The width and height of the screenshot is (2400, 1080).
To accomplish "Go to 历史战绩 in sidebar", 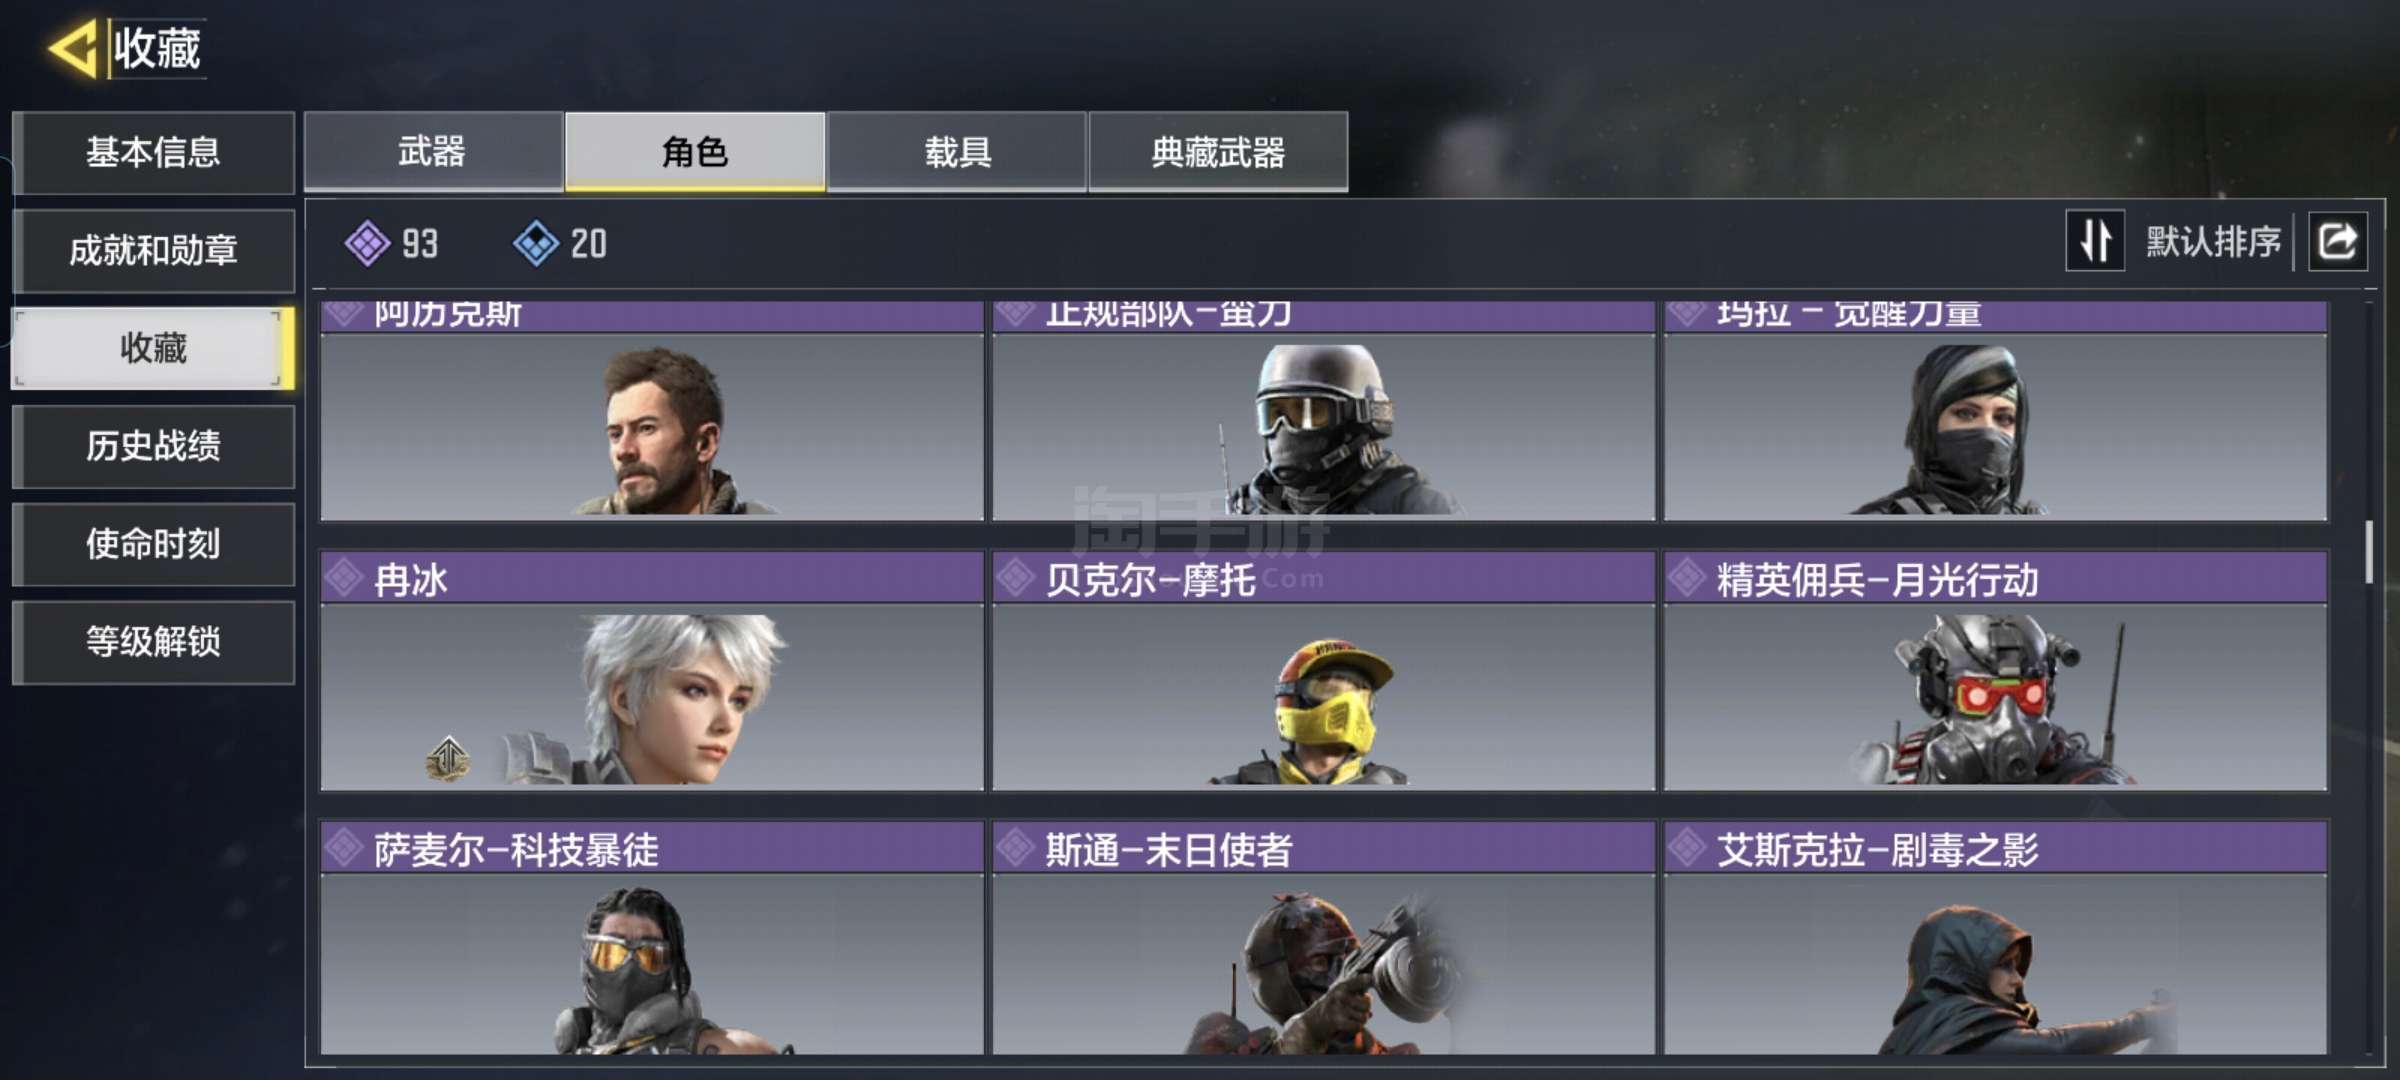I will point(153,446).
